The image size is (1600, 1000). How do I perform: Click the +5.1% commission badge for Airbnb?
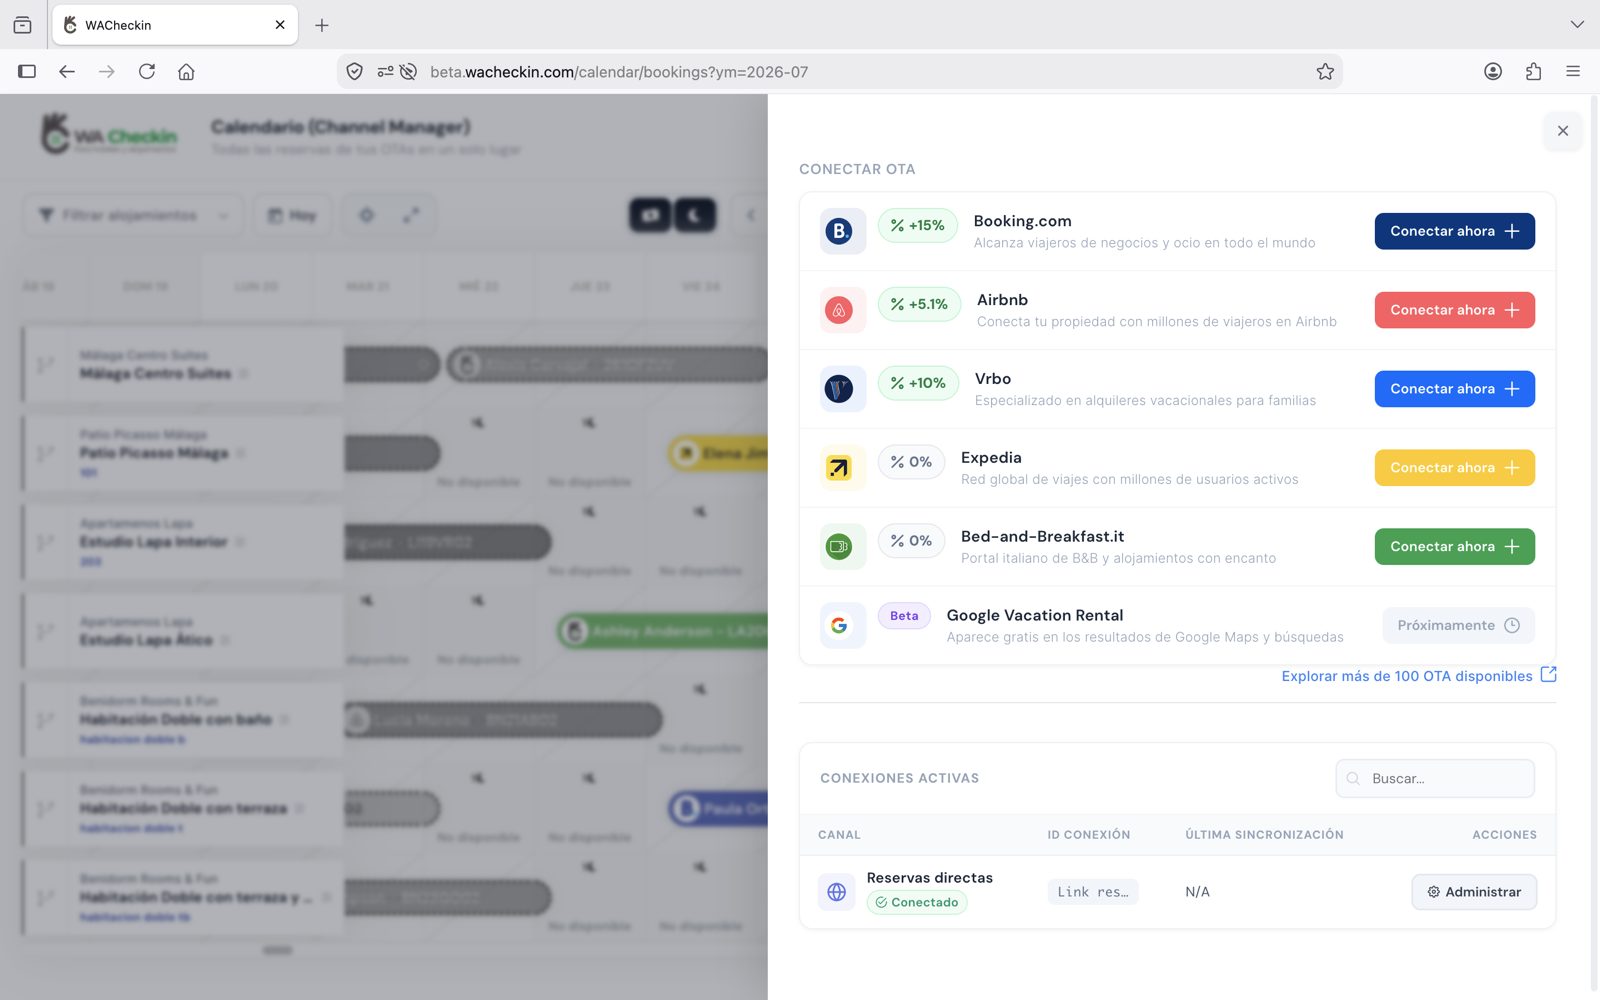[x=919, y=305]
